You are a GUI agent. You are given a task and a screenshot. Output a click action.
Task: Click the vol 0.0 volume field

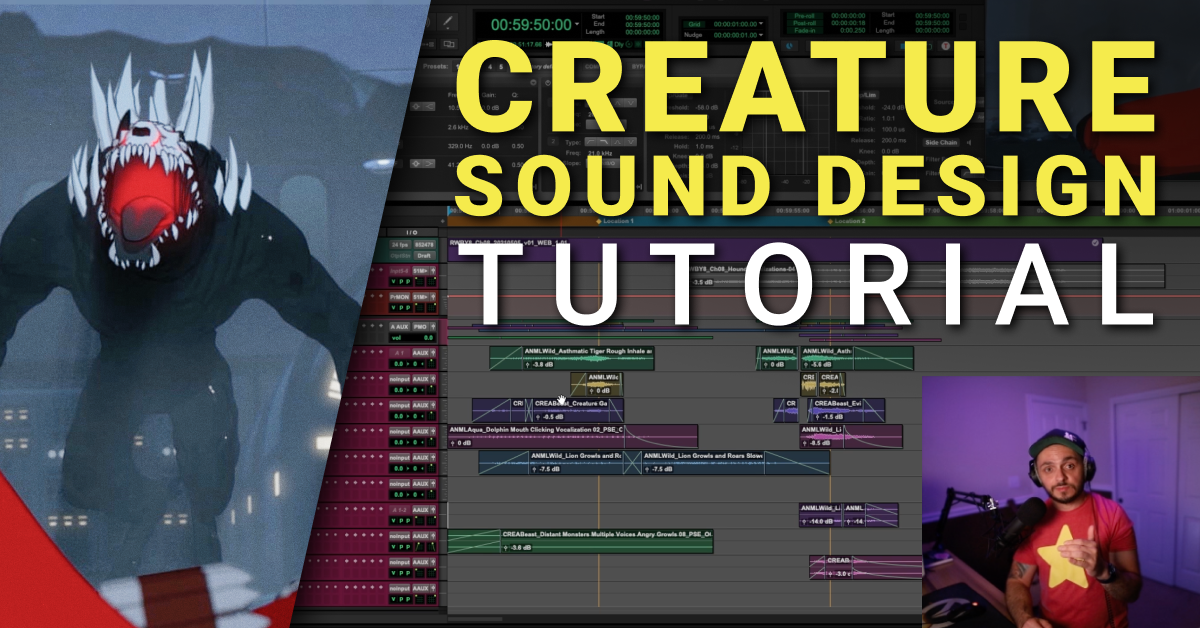(x=410, y=338)
